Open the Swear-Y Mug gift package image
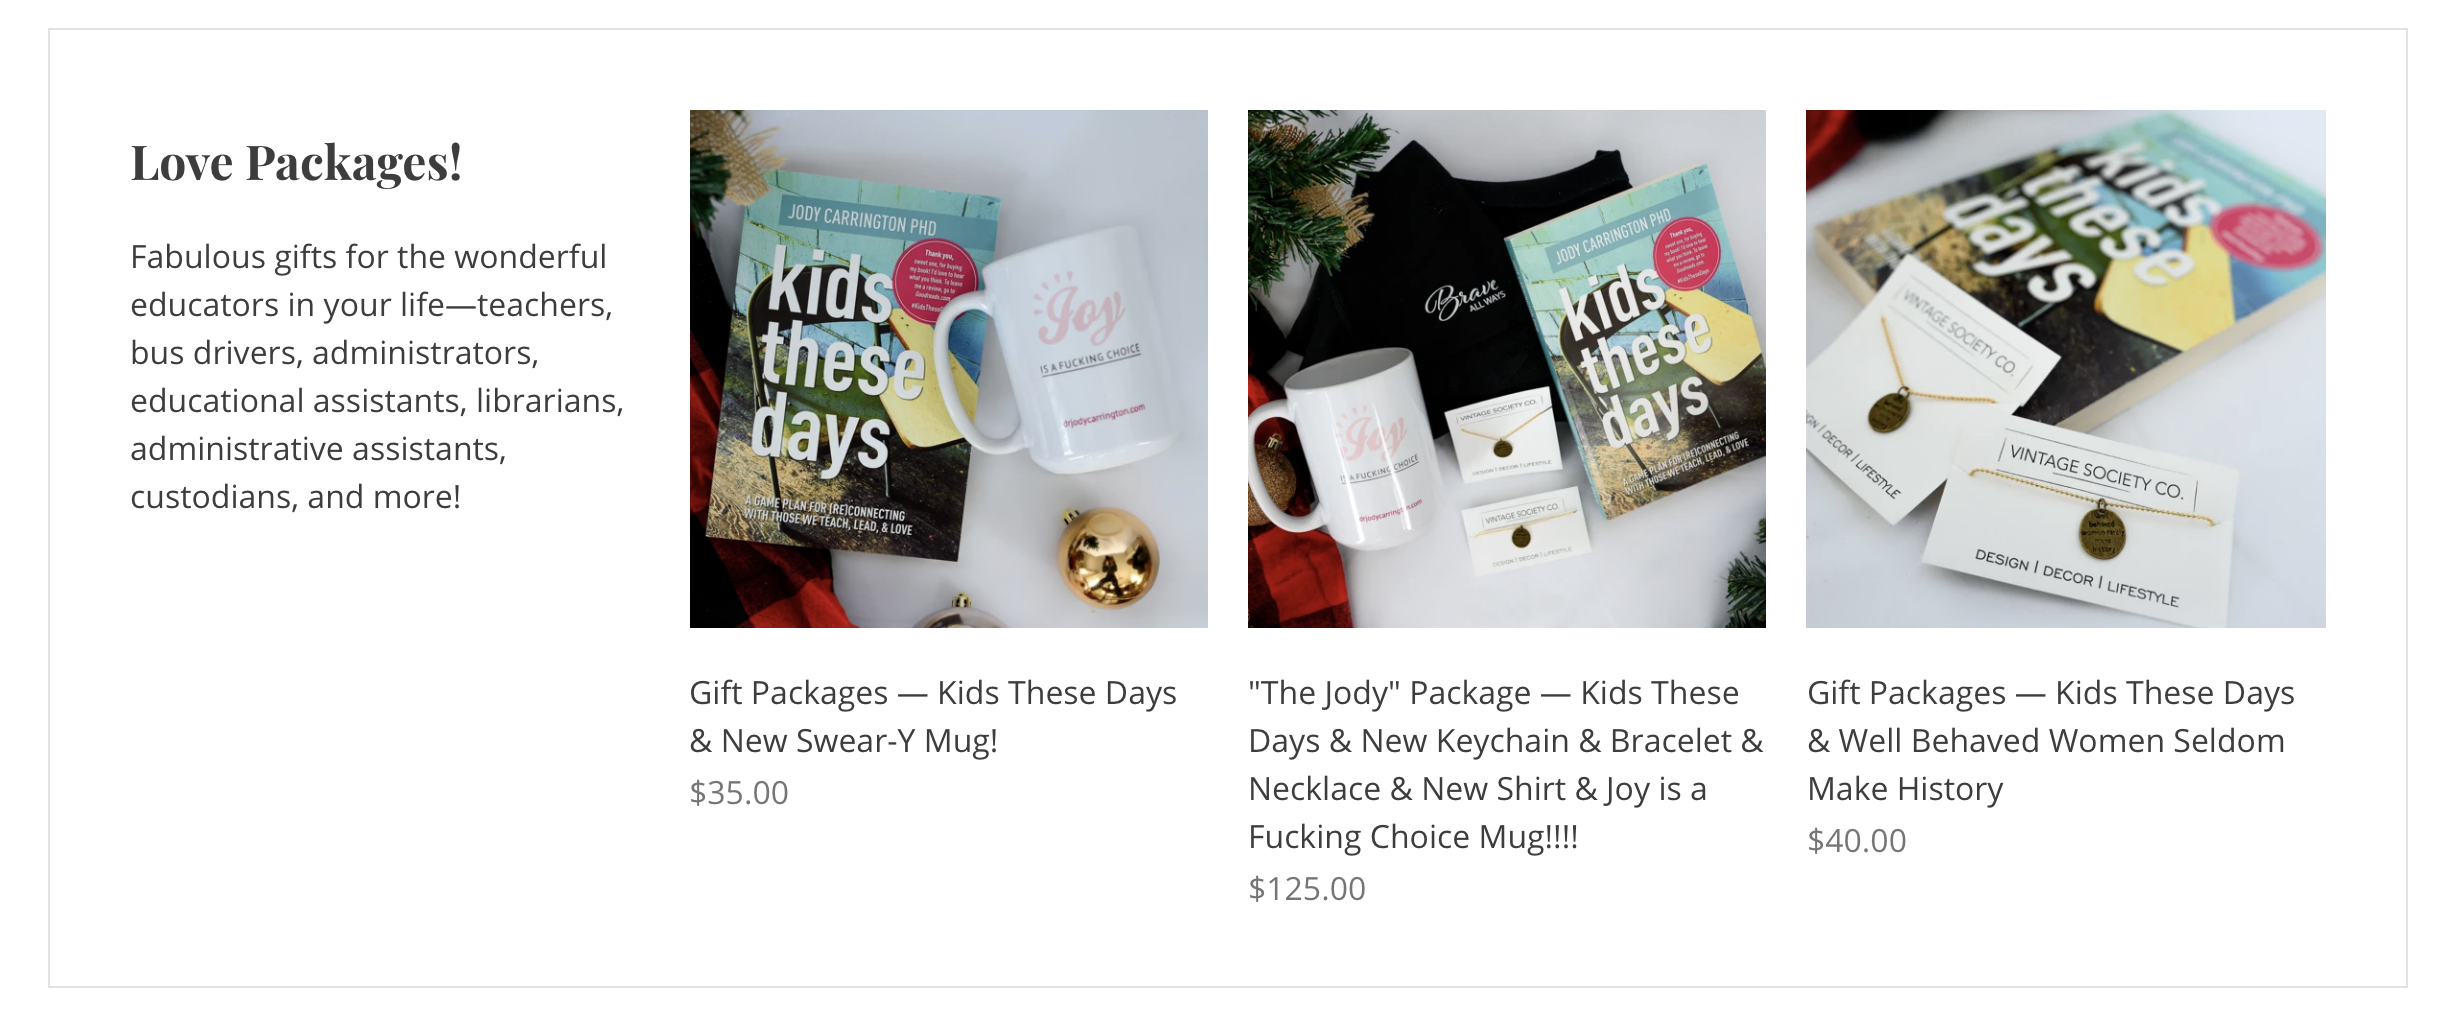2444x1024 pixels. [948, 369]
